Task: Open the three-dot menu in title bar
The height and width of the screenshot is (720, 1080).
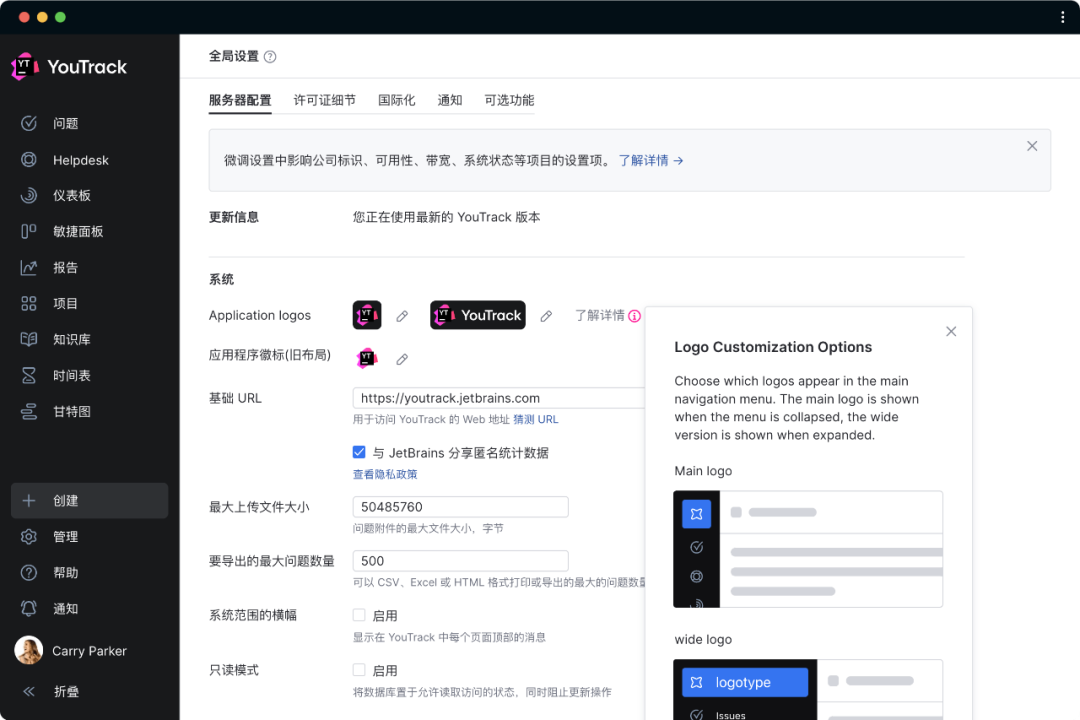Action: (1063, 17)
